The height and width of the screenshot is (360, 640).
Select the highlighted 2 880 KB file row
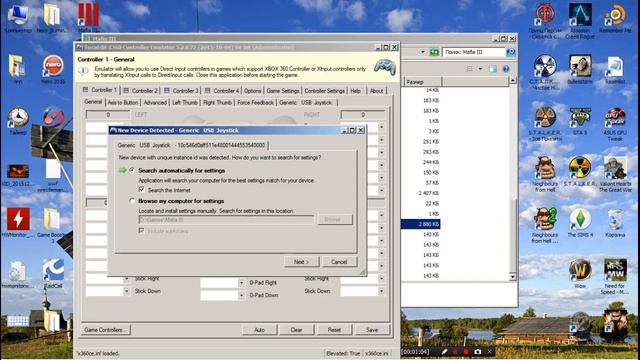click(x=420, y=224)
